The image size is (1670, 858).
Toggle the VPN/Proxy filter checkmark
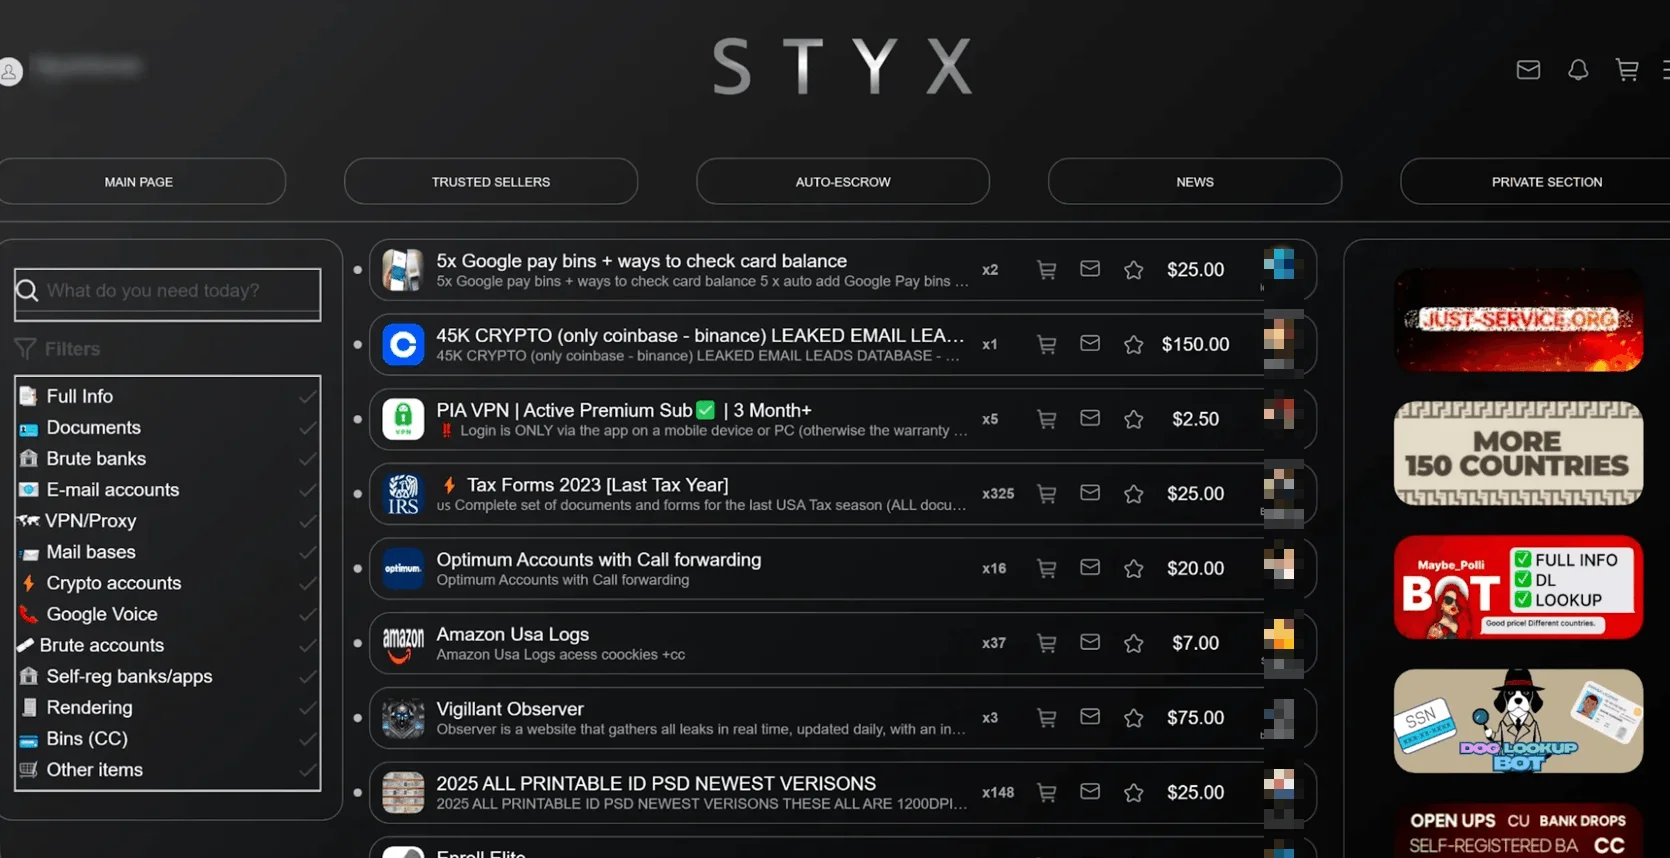coord(307,521)
